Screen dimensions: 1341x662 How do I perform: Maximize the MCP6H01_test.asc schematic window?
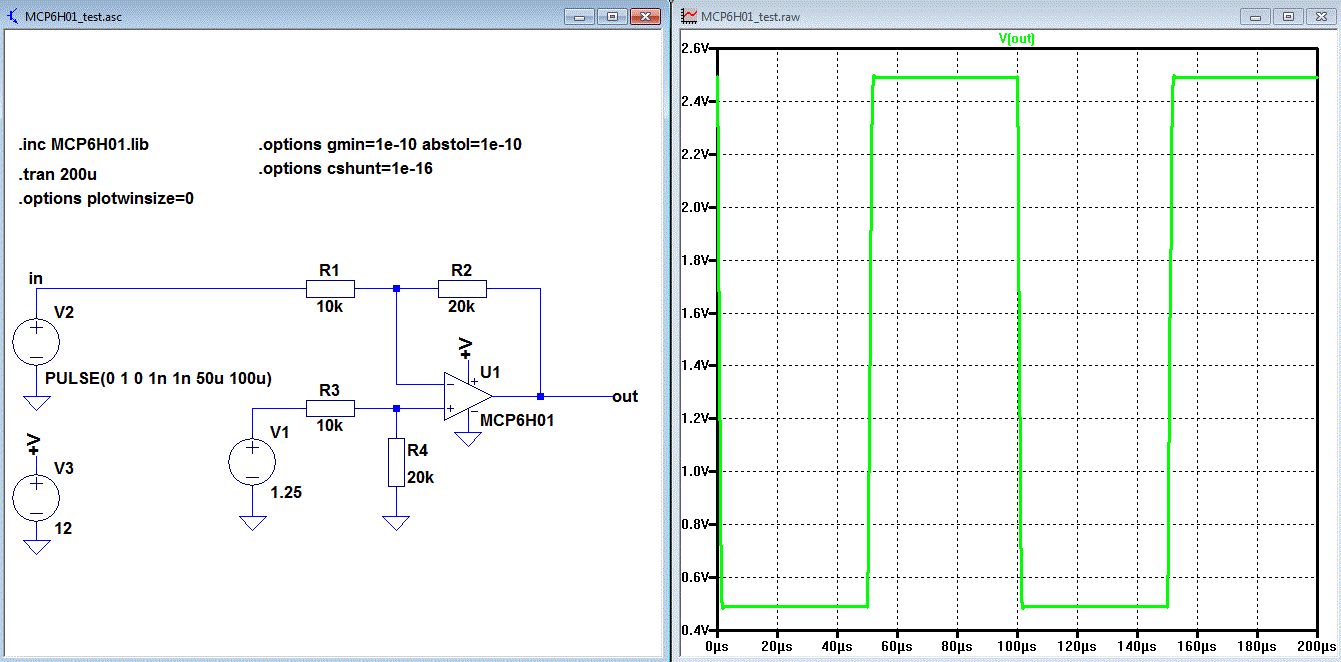pos(612,17)
